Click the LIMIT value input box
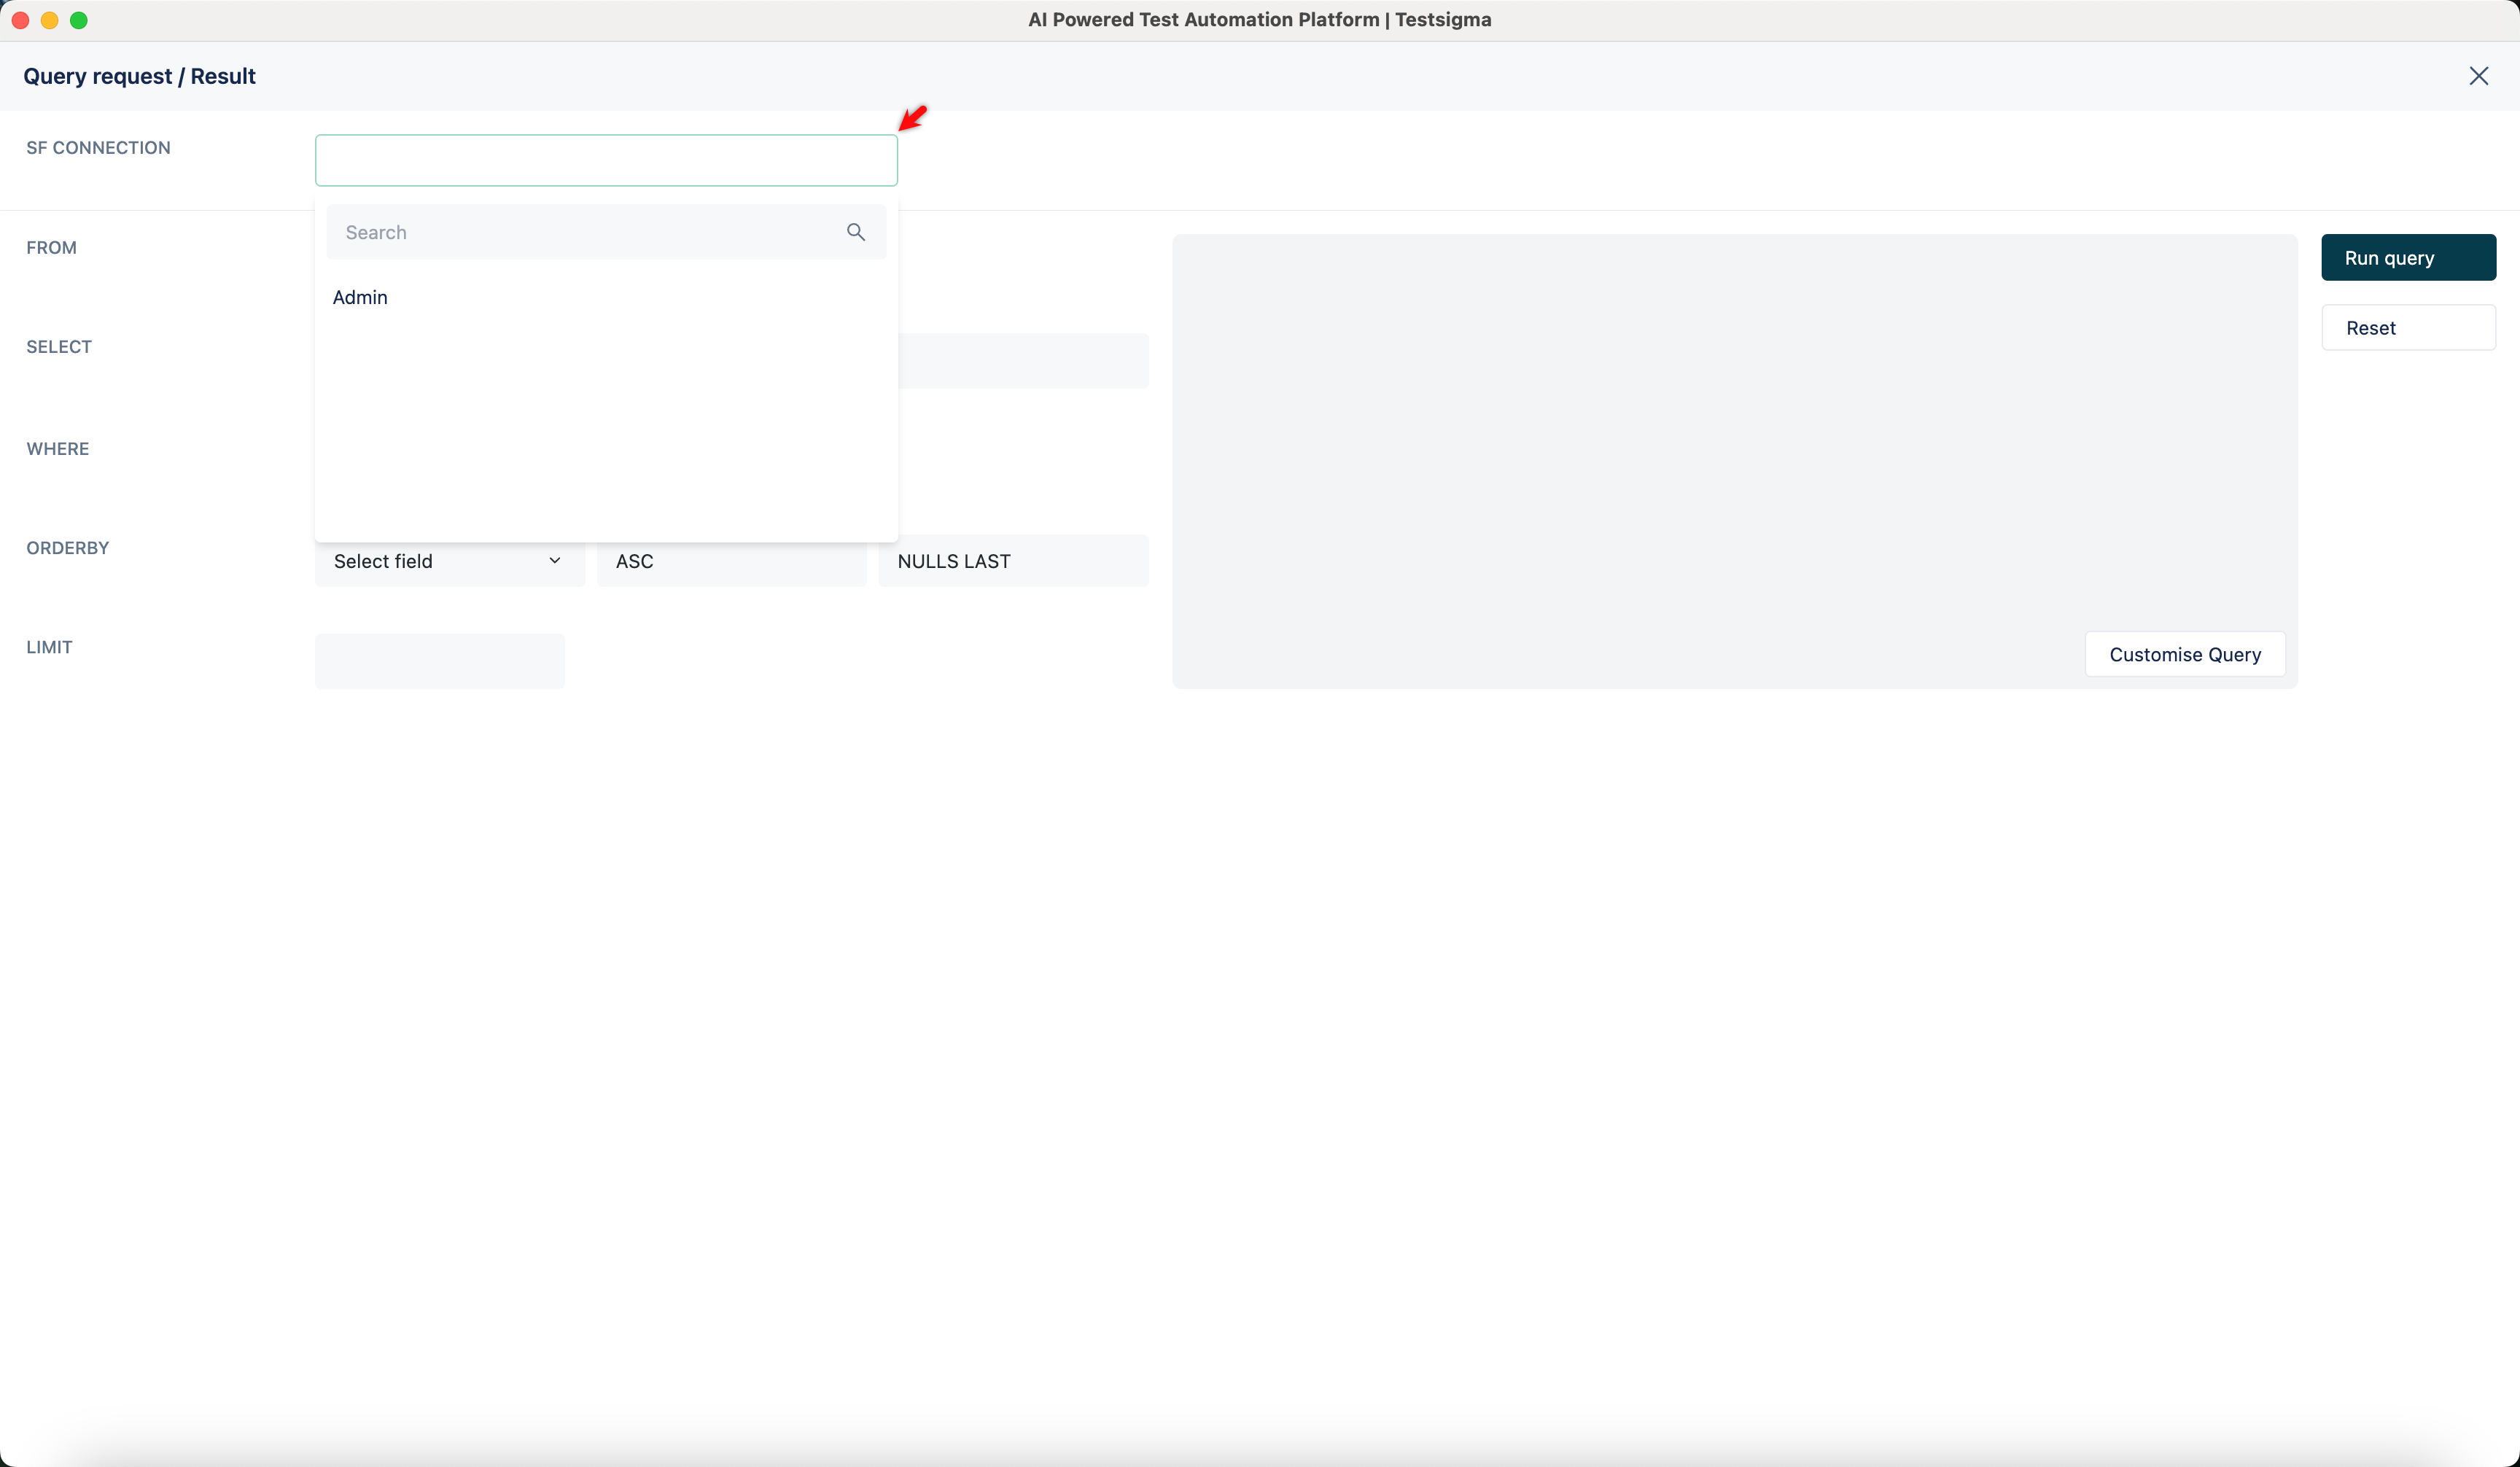This screenshot has height=1467, width=2520. [439, 660]
